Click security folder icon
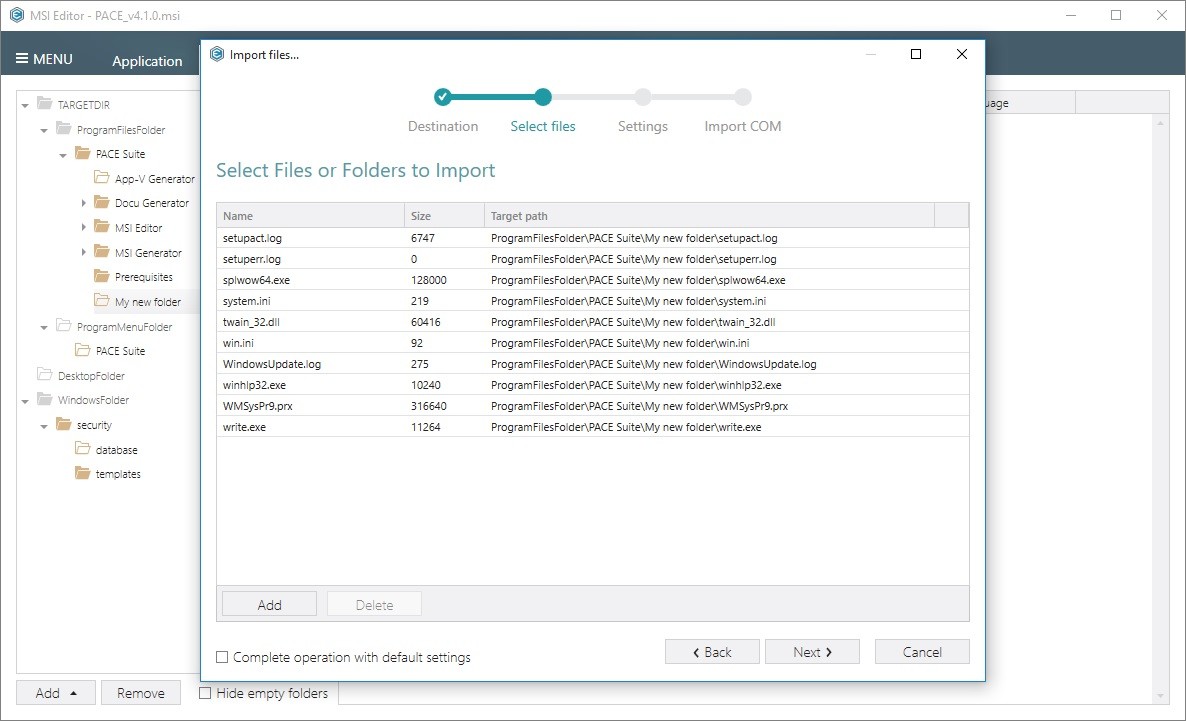 [64, 424]
